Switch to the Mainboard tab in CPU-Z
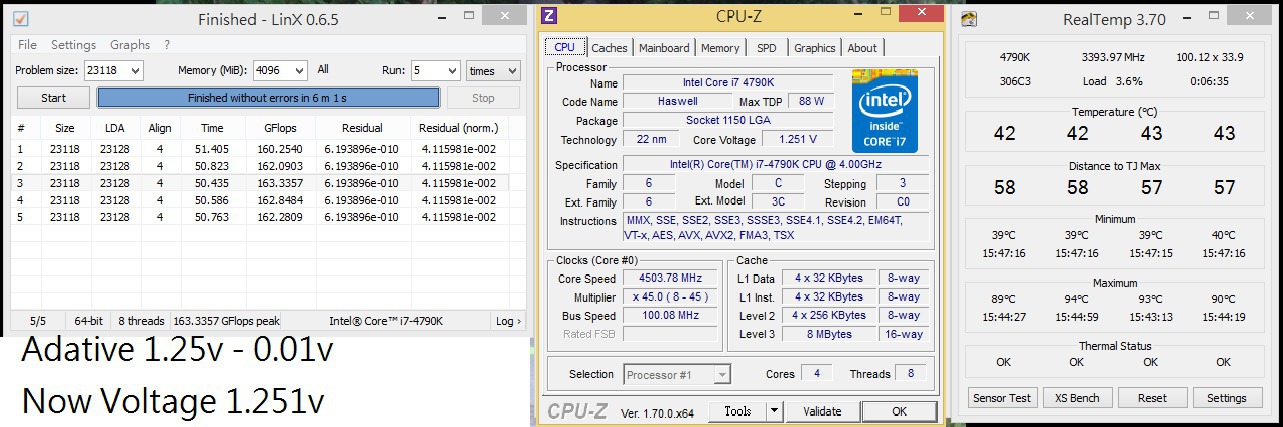The height and width of the screenshot is (427, 1283). [664, 48]
